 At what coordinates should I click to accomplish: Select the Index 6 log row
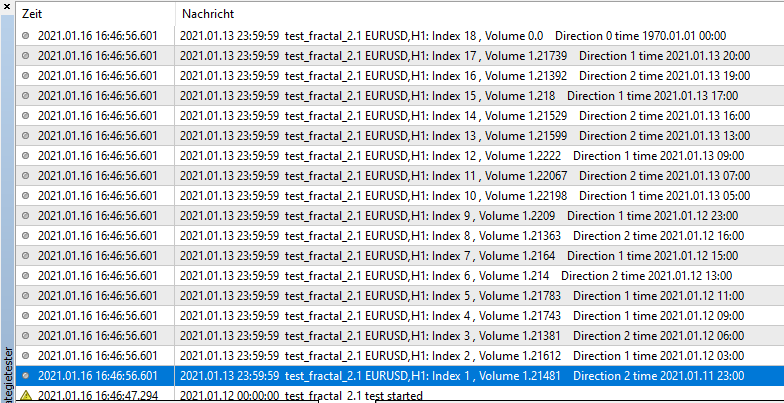(400, 276)
